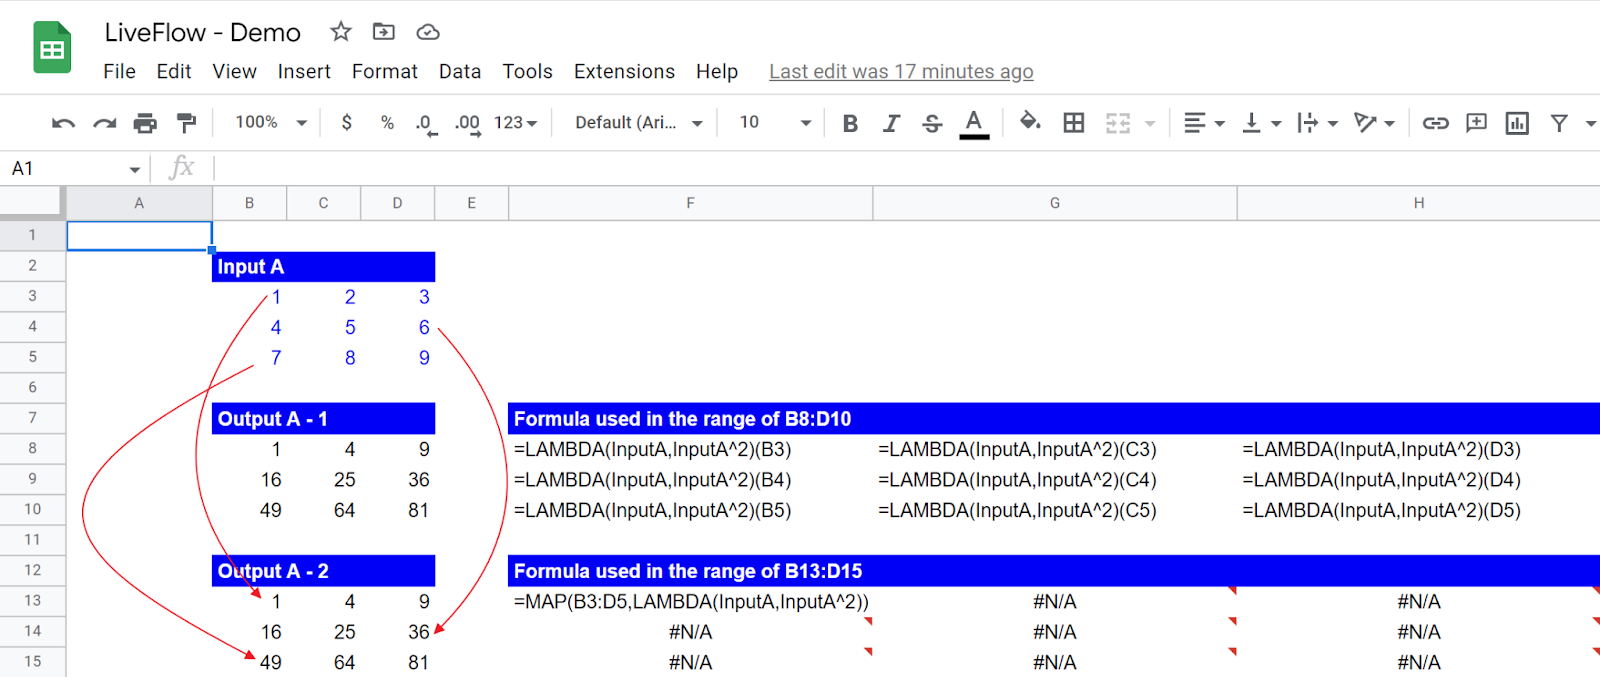Select column G header
Screen dimensions: 1600x677
tap(1055, 203)
